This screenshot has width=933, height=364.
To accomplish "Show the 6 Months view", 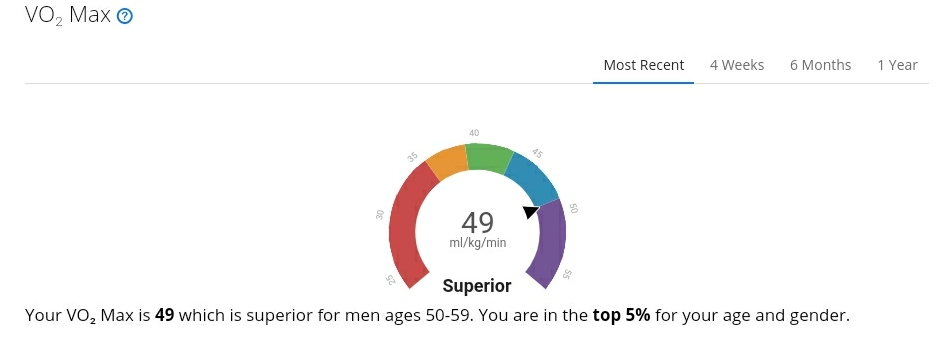I will 821,65.
